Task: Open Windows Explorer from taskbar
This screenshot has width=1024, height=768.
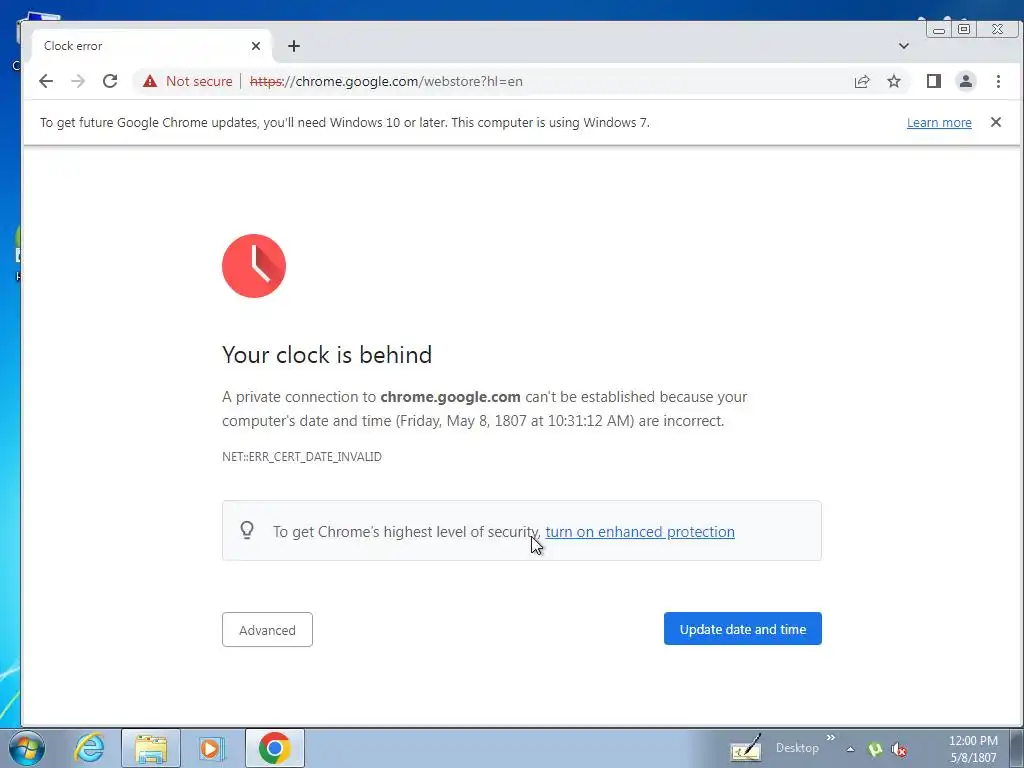Action: [151, 748]
